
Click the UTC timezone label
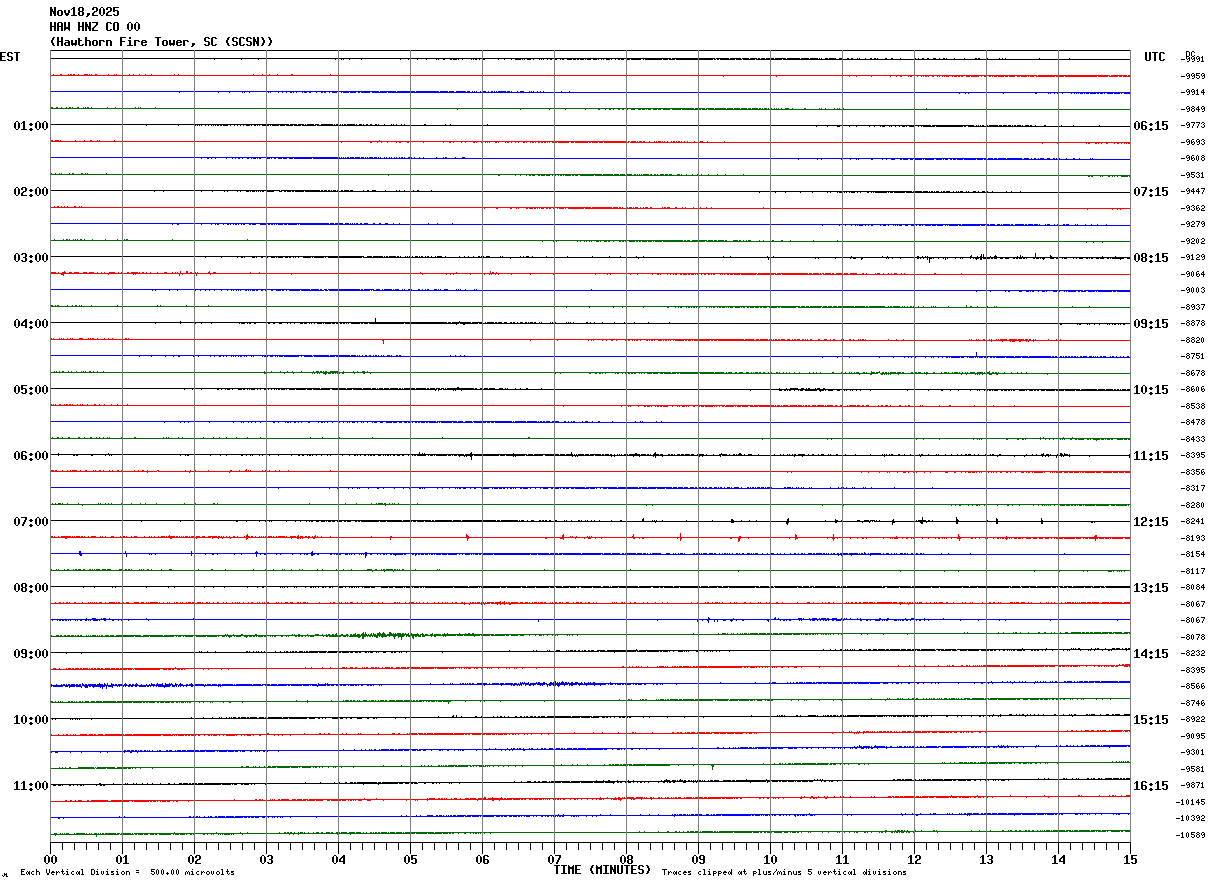(x=1155, y=57)
